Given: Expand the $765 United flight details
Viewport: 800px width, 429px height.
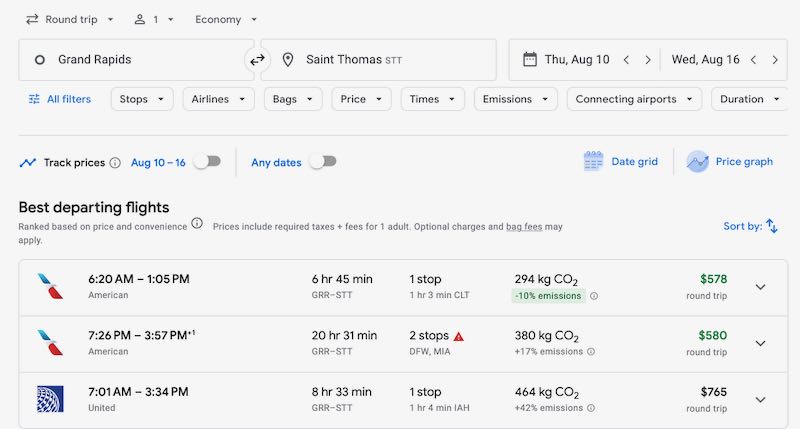Looking at the screenshot, I should pyautogui.click(x=760, y=399).
